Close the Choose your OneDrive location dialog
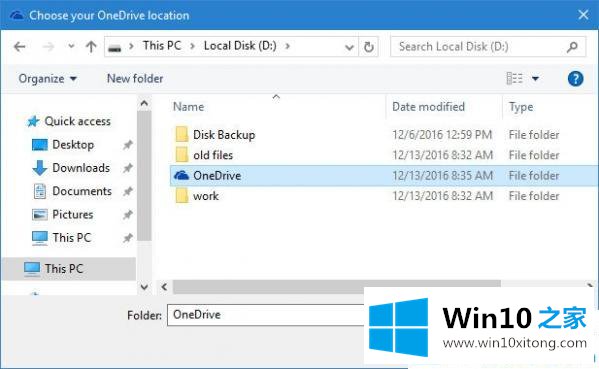 click(x=583, y=15)
